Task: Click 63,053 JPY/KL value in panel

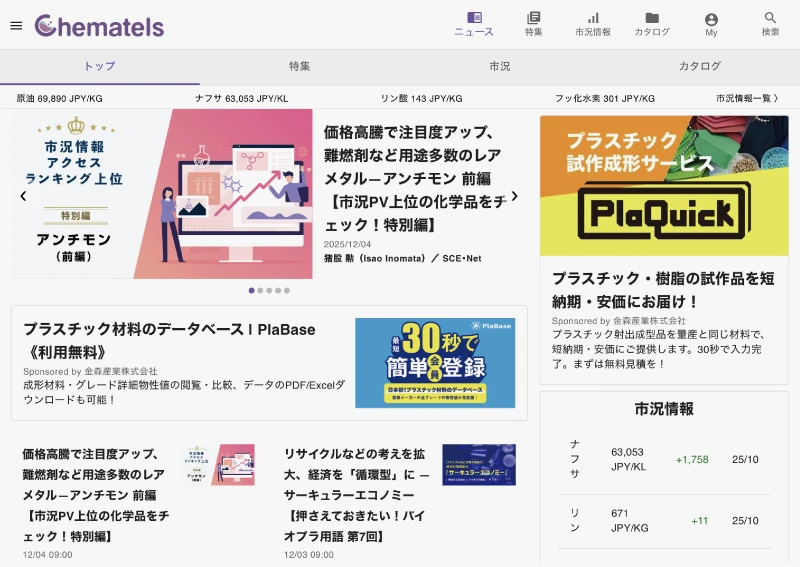Action: 629,459
